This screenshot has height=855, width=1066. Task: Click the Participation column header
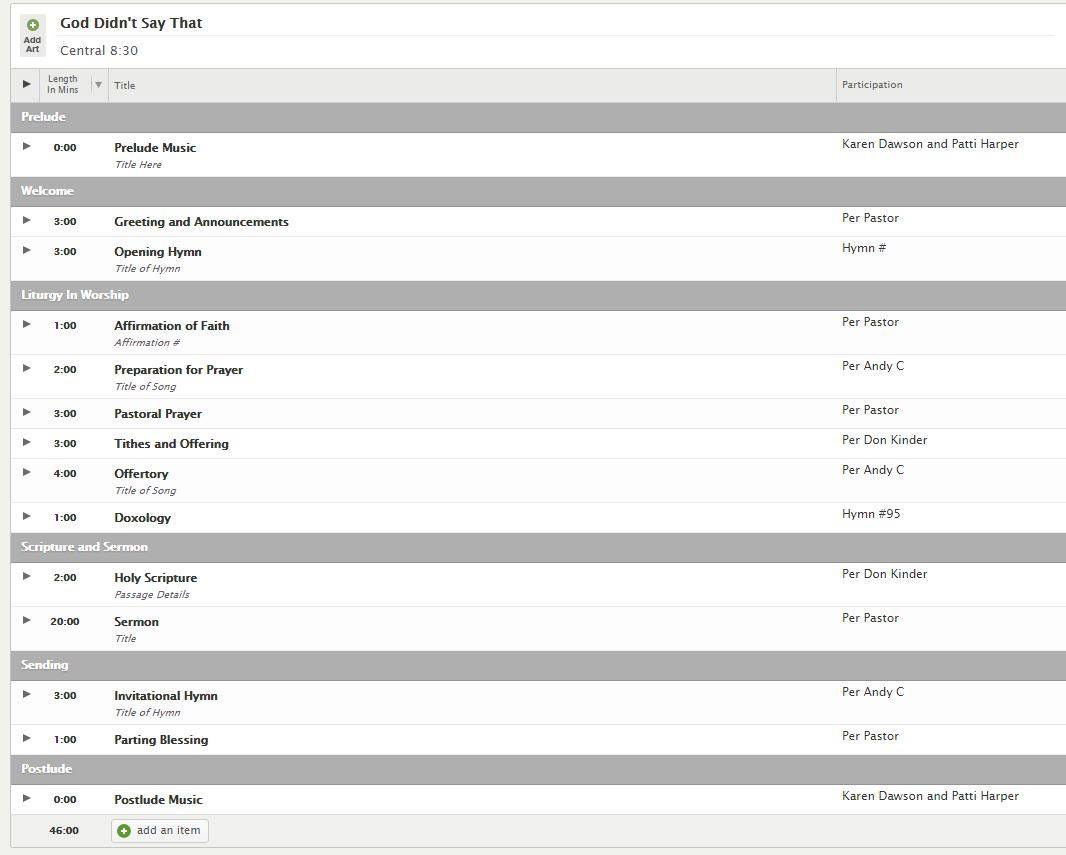872,85
